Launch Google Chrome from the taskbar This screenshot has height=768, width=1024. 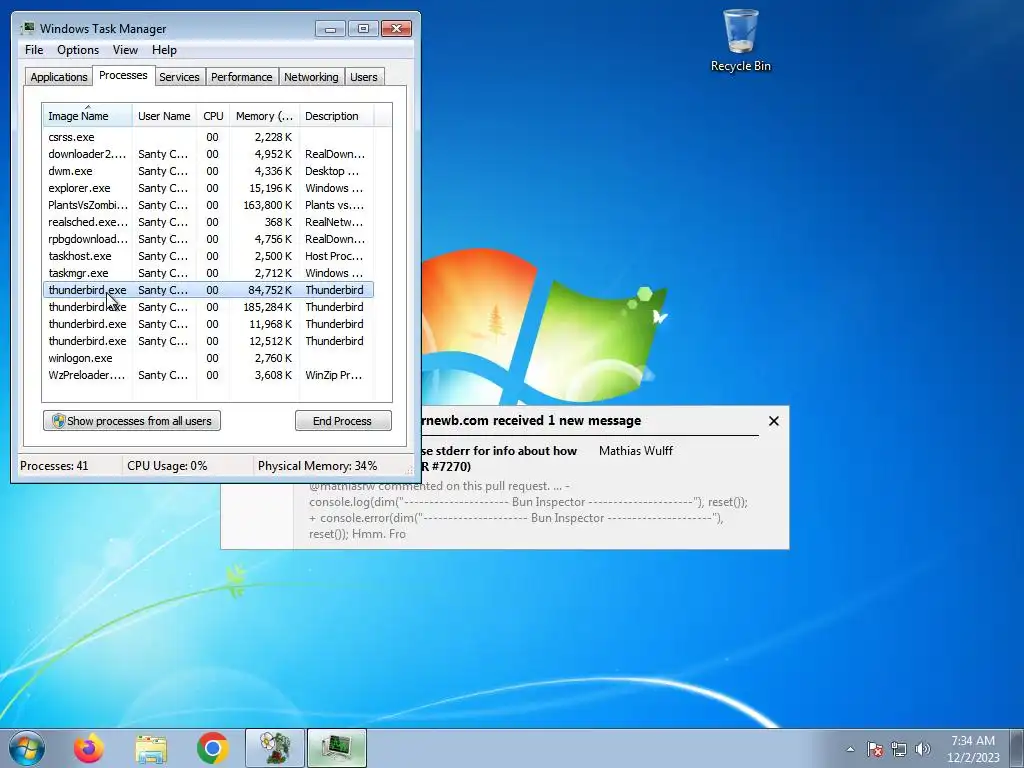click(212, 748)
